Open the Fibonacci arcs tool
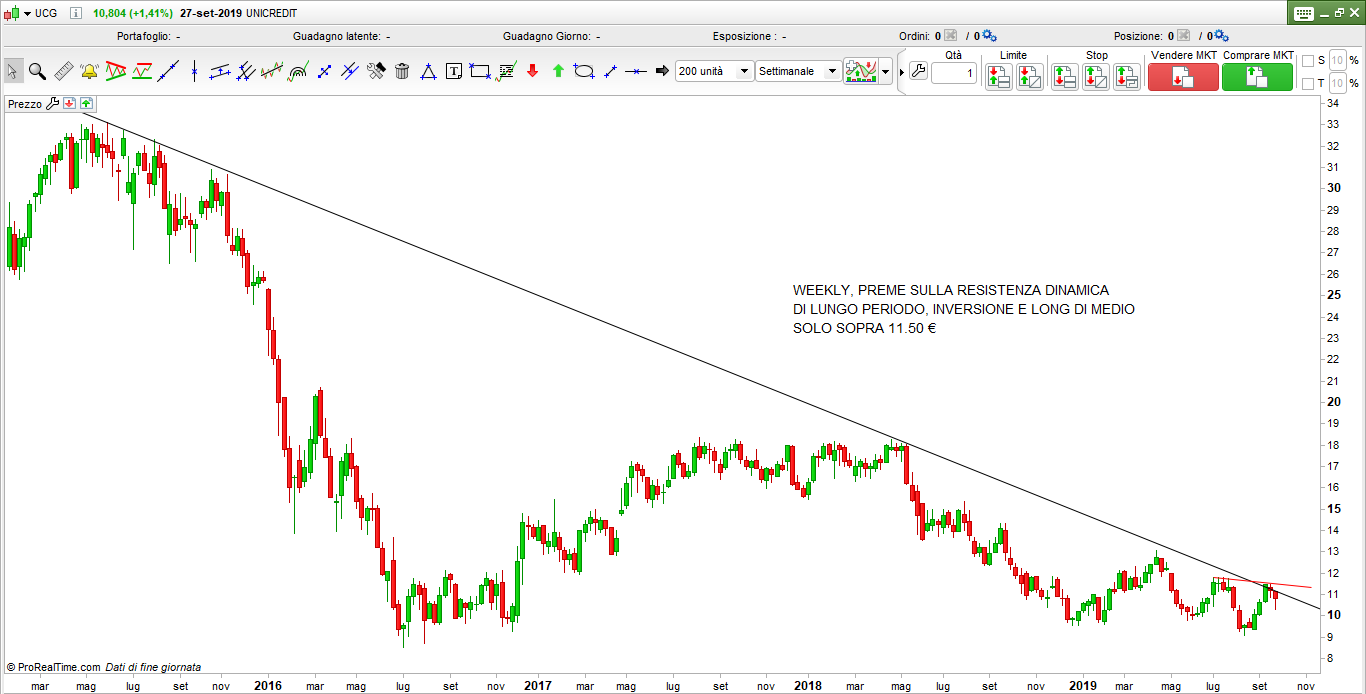This screenshot has width=1366, height=694. coord(298,71)
